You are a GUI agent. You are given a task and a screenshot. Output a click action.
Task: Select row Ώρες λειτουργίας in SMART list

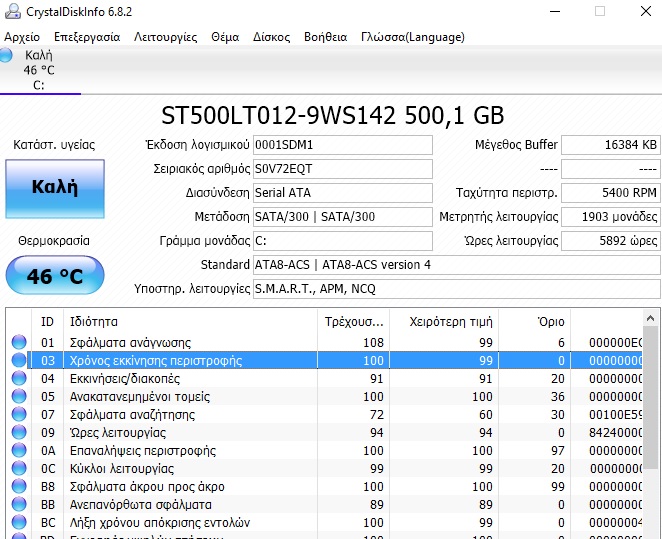pyautogui.click(x=325, y=432)
